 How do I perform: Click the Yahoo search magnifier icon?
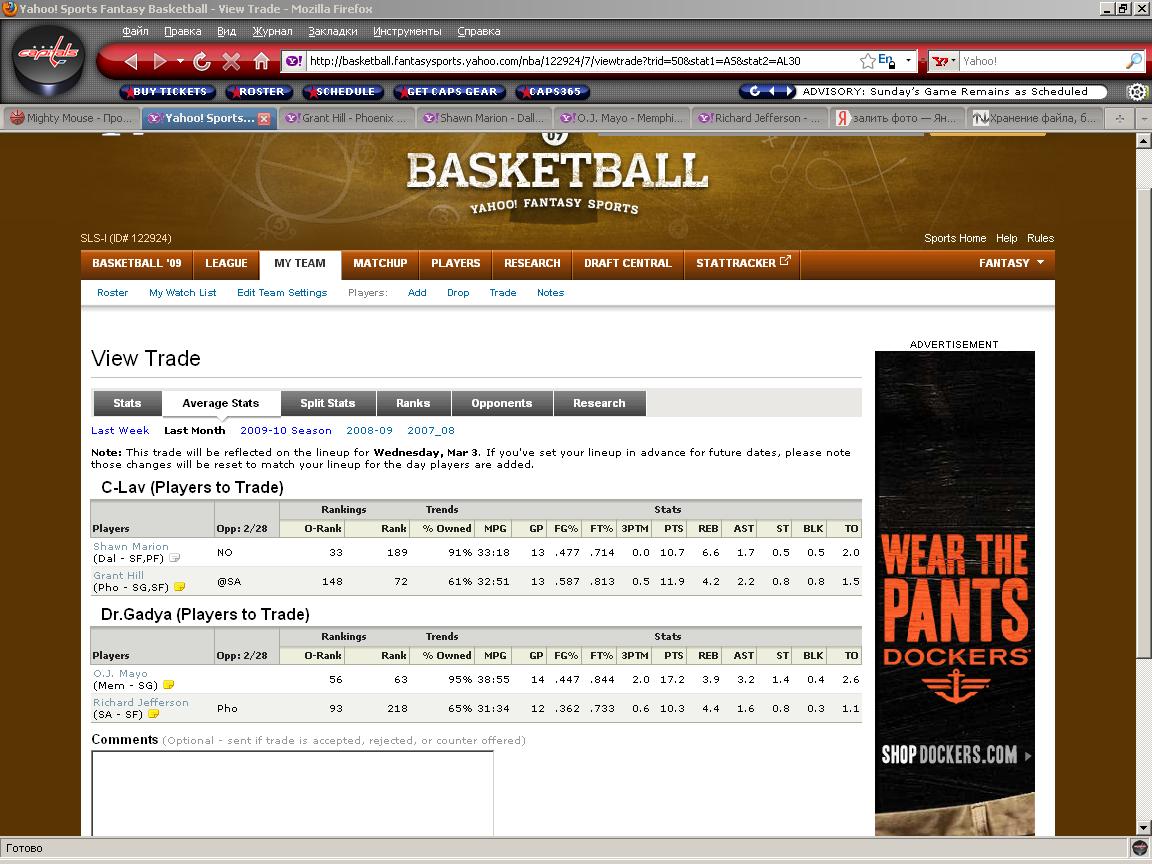pos(1134,61)
